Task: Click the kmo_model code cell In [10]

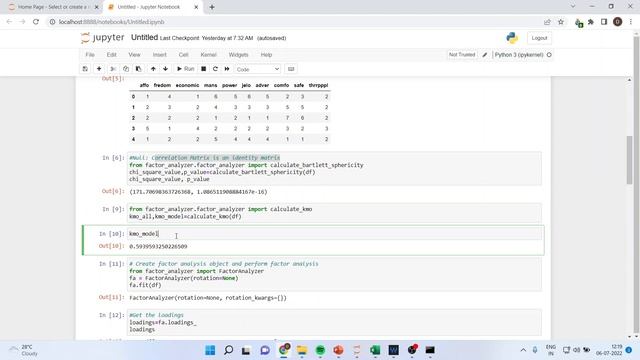Action: (334, 234)
